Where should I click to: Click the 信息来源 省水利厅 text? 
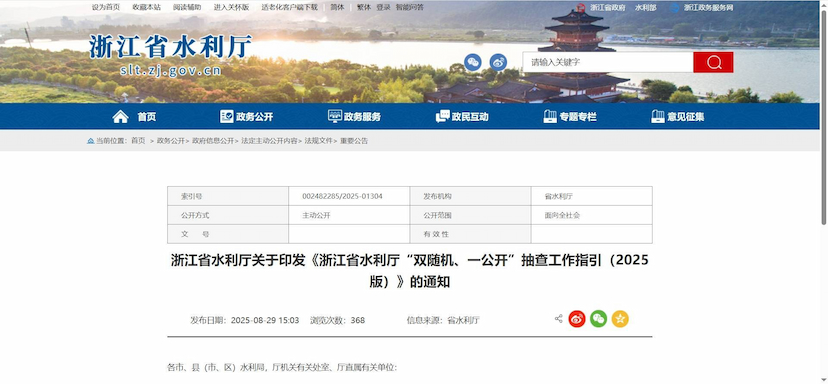pos(443,320)
